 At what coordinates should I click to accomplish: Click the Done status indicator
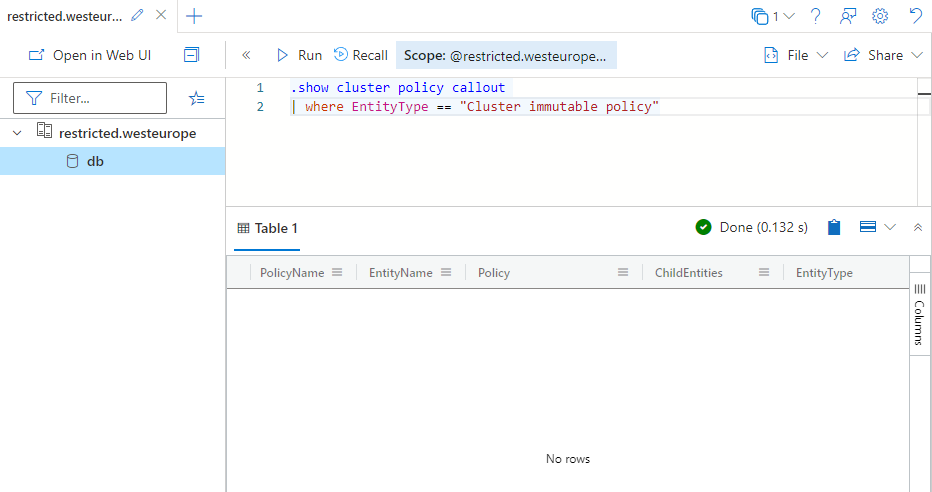click(x=751, y=228)
